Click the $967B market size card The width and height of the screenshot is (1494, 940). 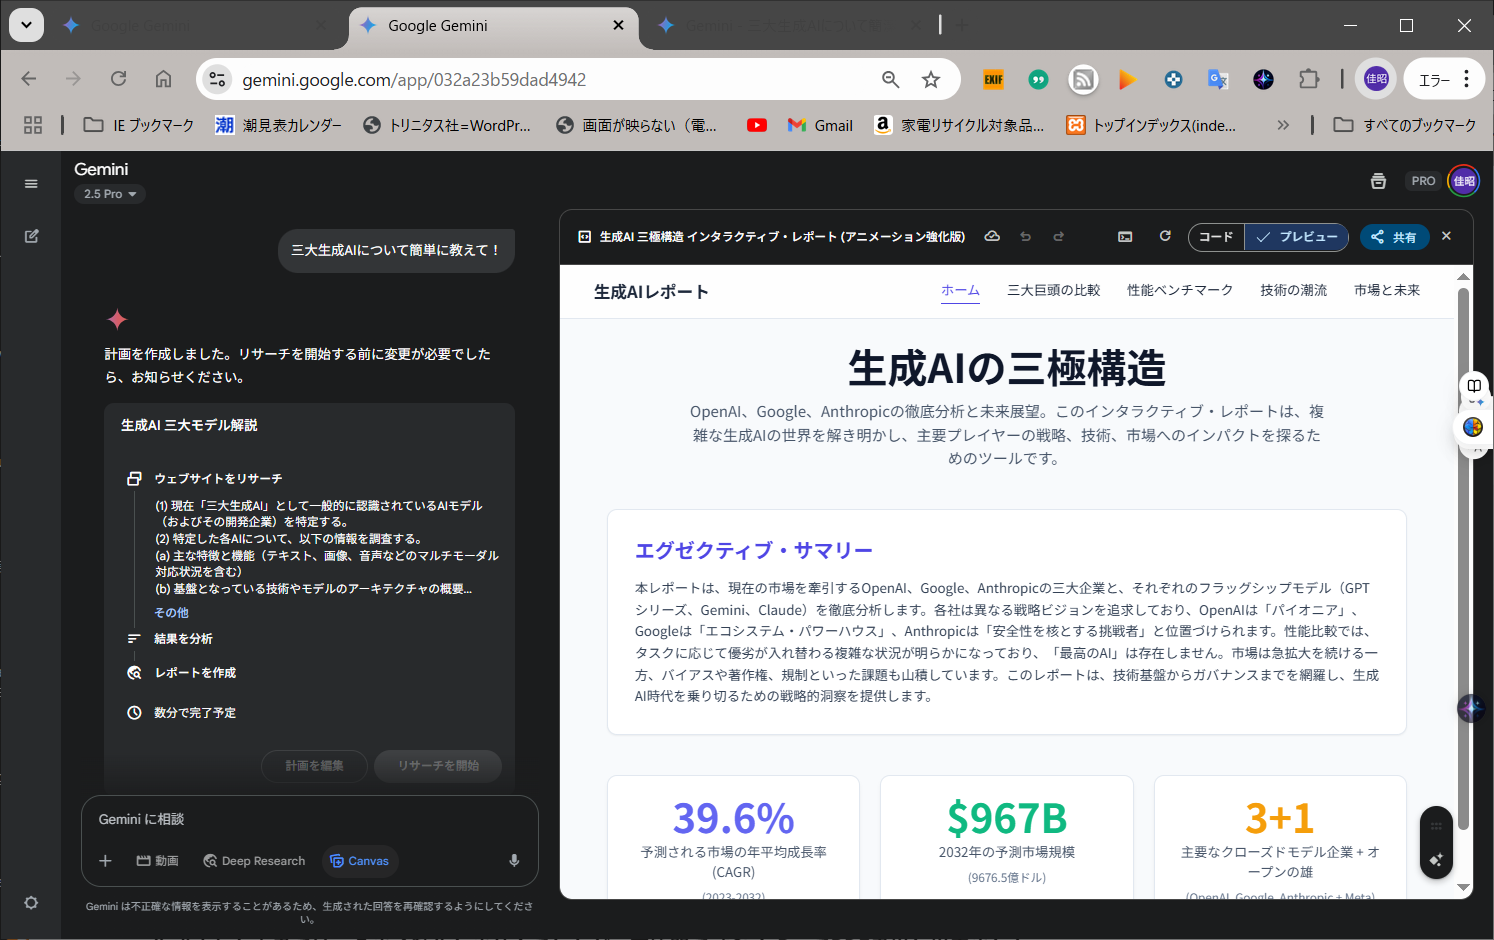click(1007, 838)
